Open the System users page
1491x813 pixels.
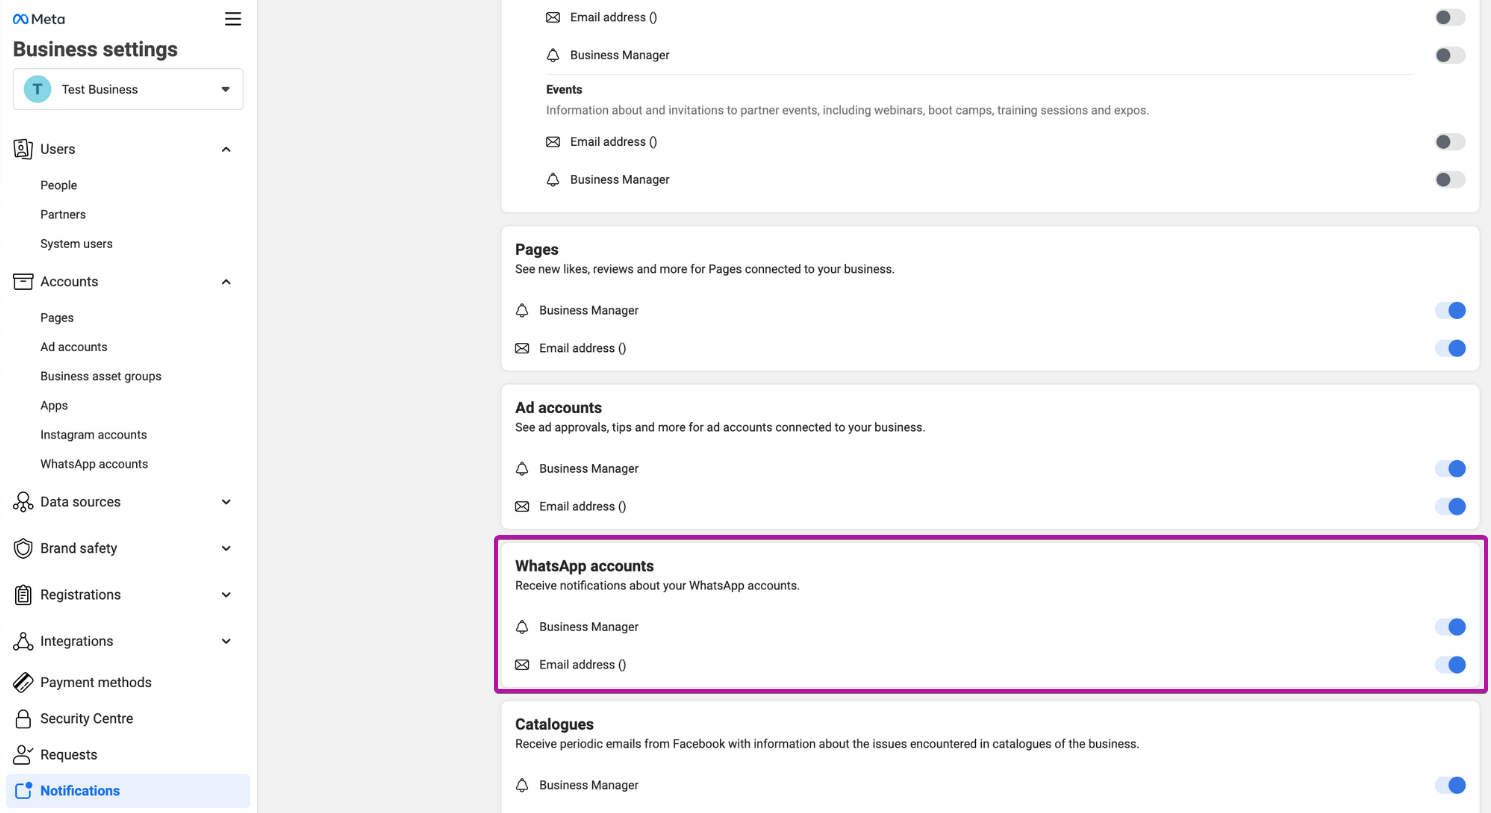pos(76,244)
